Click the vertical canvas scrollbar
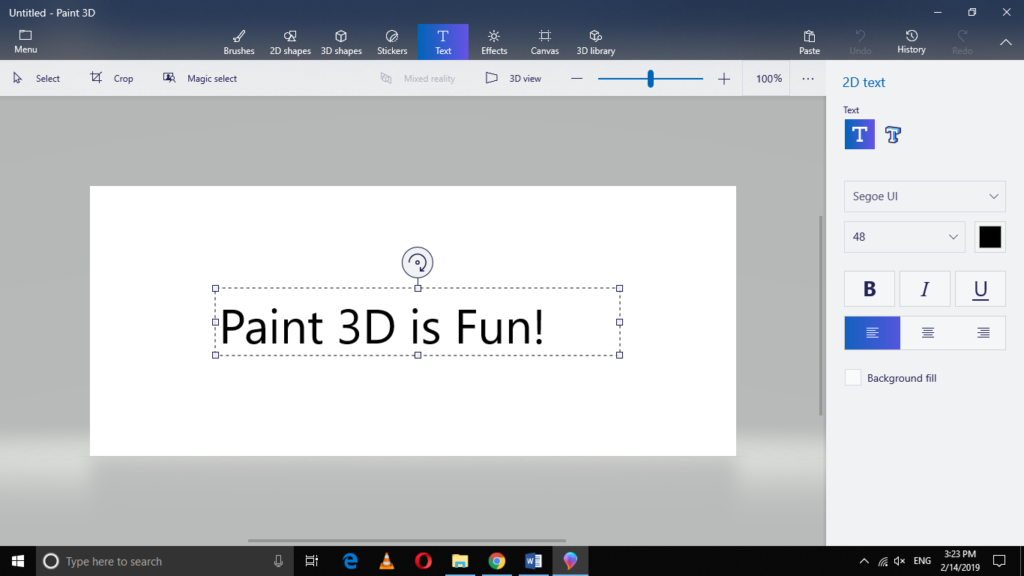Screen dimensions: 1024x576 tap(821, 315)
